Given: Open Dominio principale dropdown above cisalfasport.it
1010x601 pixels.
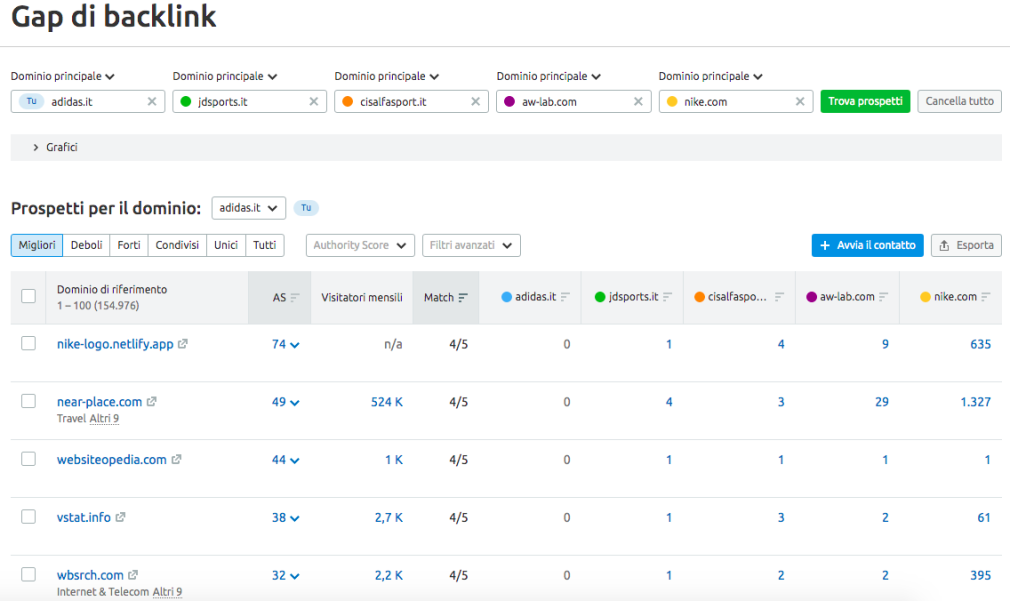Looking at the screenshot, I should 386,76.
